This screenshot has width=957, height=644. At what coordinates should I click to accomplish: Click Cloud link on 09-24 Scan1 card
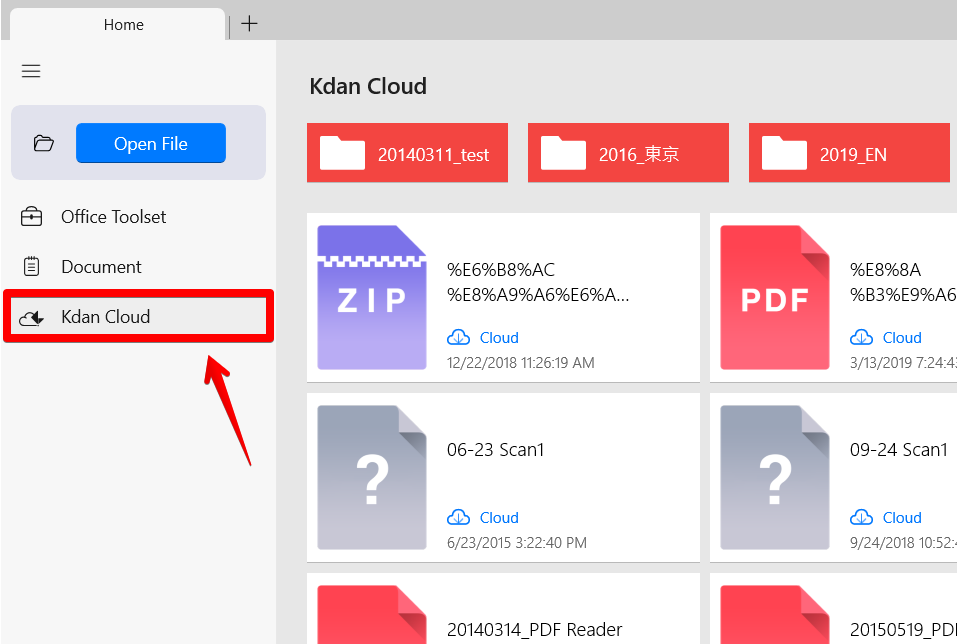902,518
